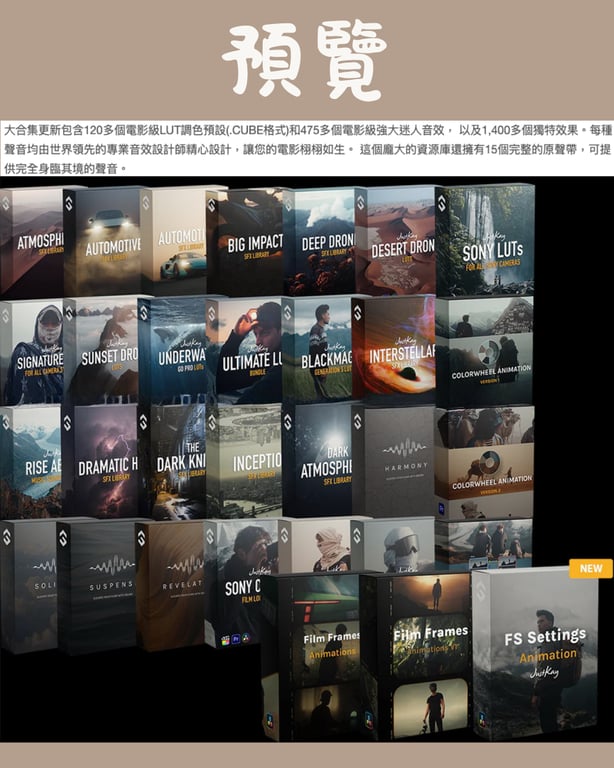Choose the brown Revelation soundtrack box
This screenshot has height=768, width=614.
(169, 586)
